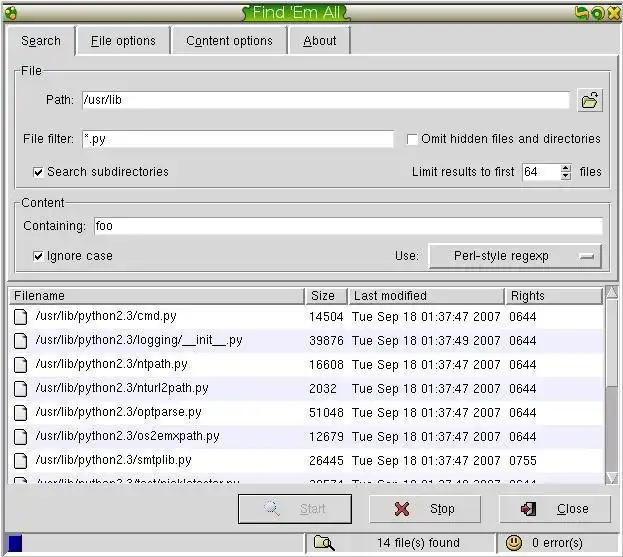Open the folder browse icon beside Path
The width and height of the screenshot is (623, 557).
(x=590, y=100)
